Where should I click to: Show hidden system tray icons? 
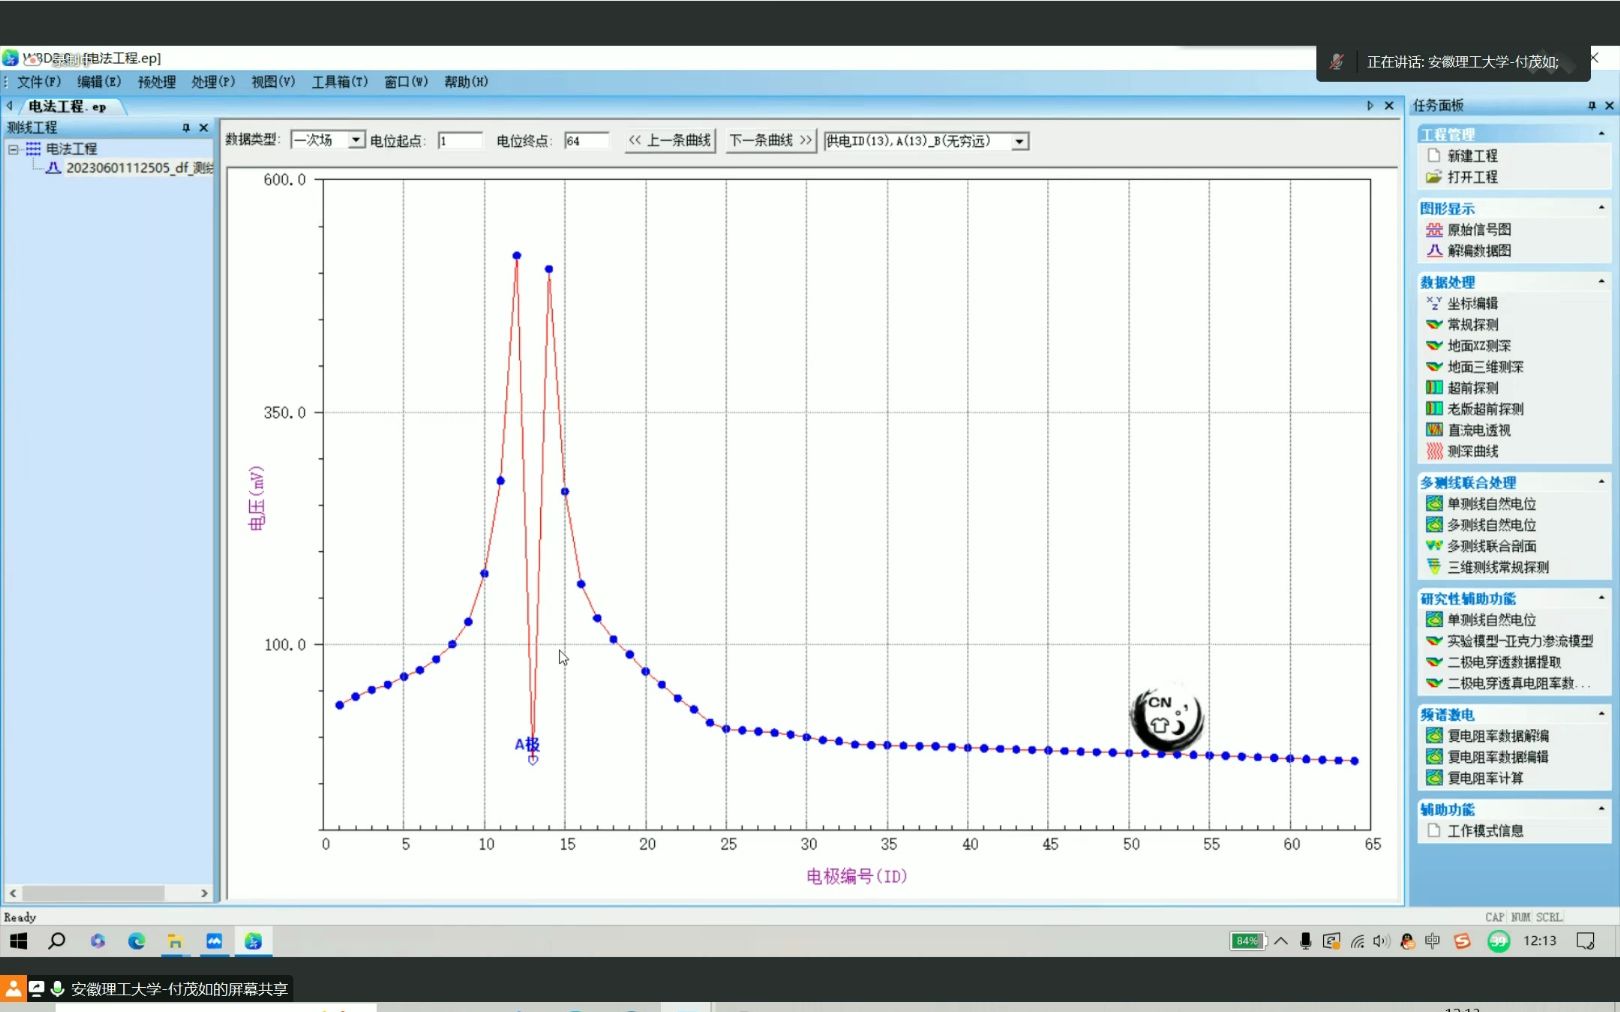coord(1281,941)
